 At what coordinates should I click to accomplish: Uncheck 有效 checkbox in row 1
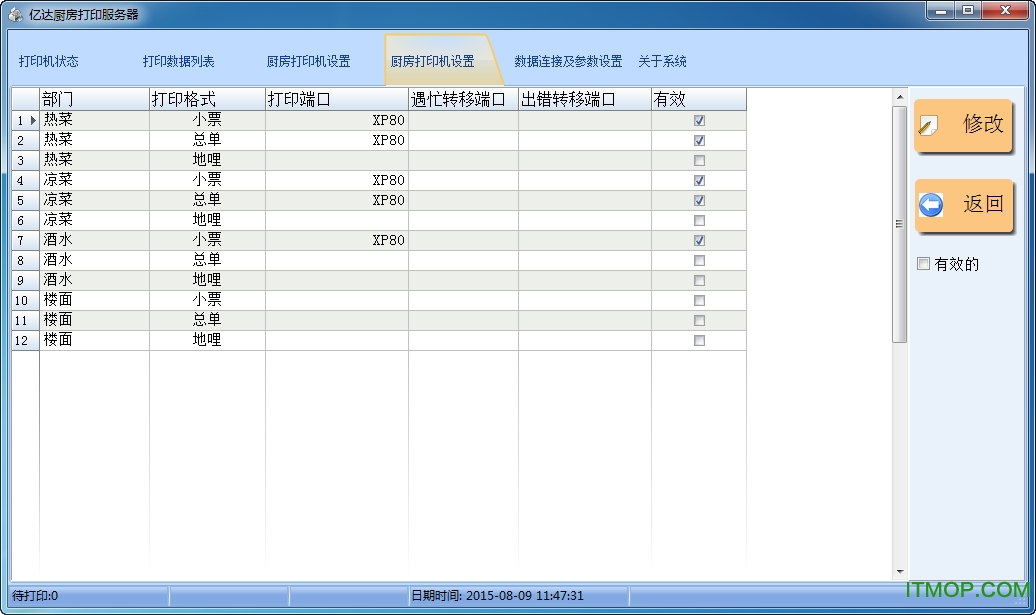699,120
